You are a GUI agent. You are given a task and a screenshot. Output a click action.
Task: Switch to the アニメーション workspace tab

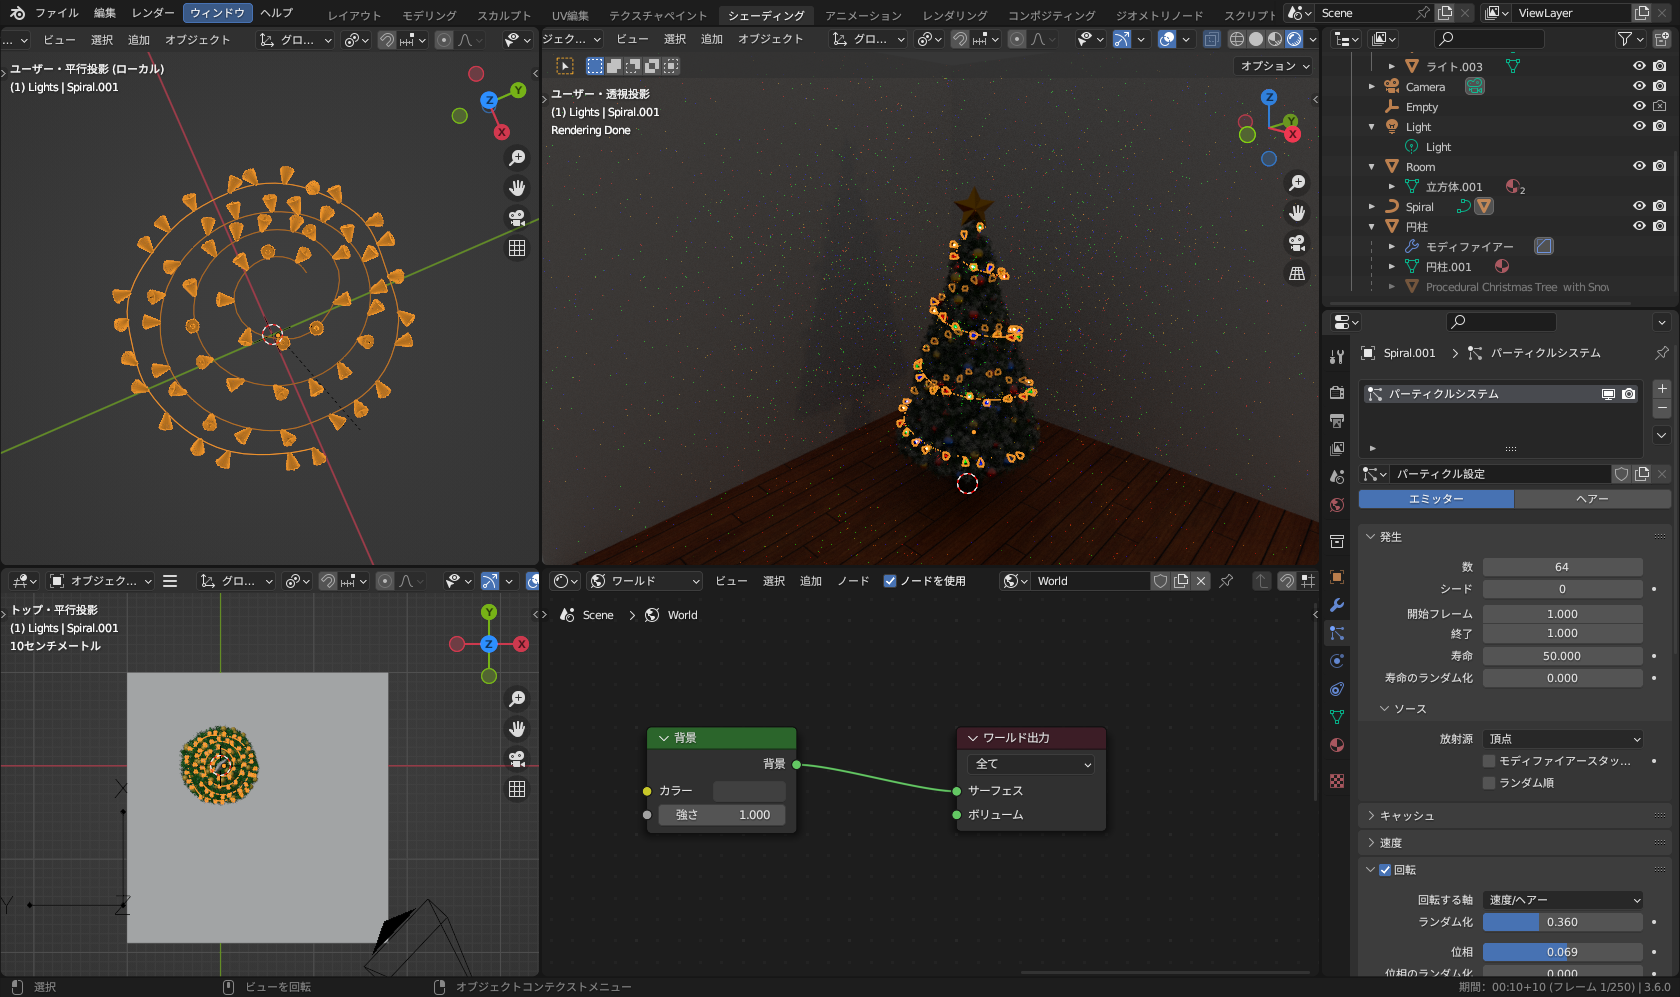pyautogui.click(x=863, y=15)
